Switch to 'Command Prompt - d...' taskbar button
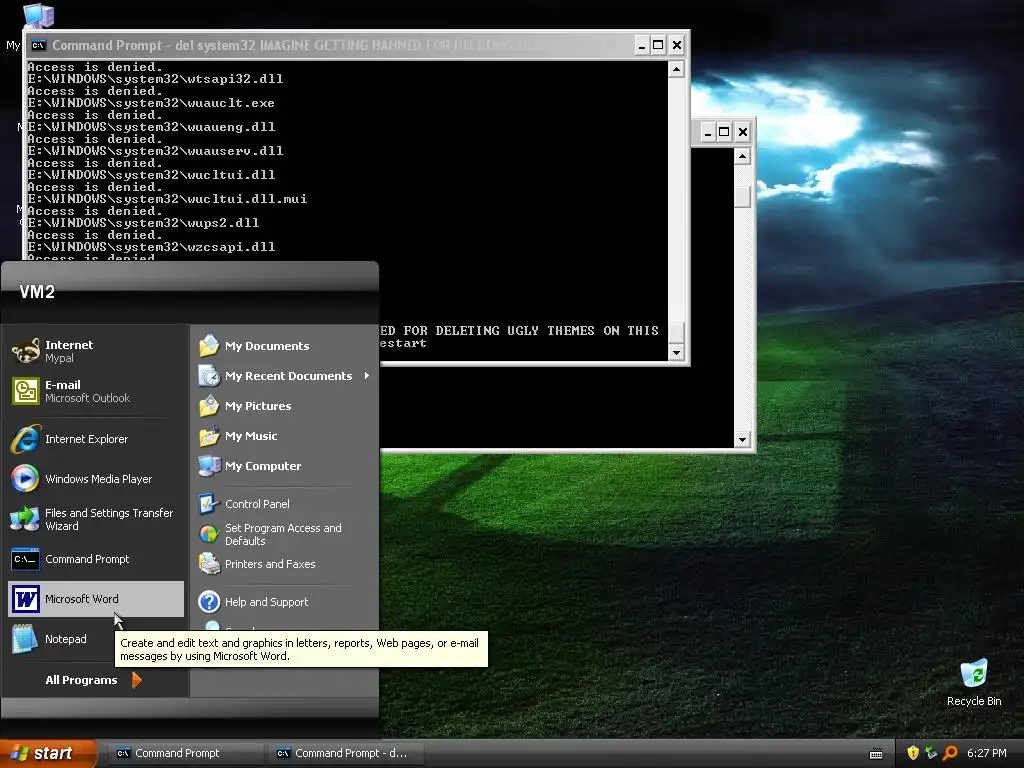Viewport: 1024px width, 768px height. tap(346, 753)
